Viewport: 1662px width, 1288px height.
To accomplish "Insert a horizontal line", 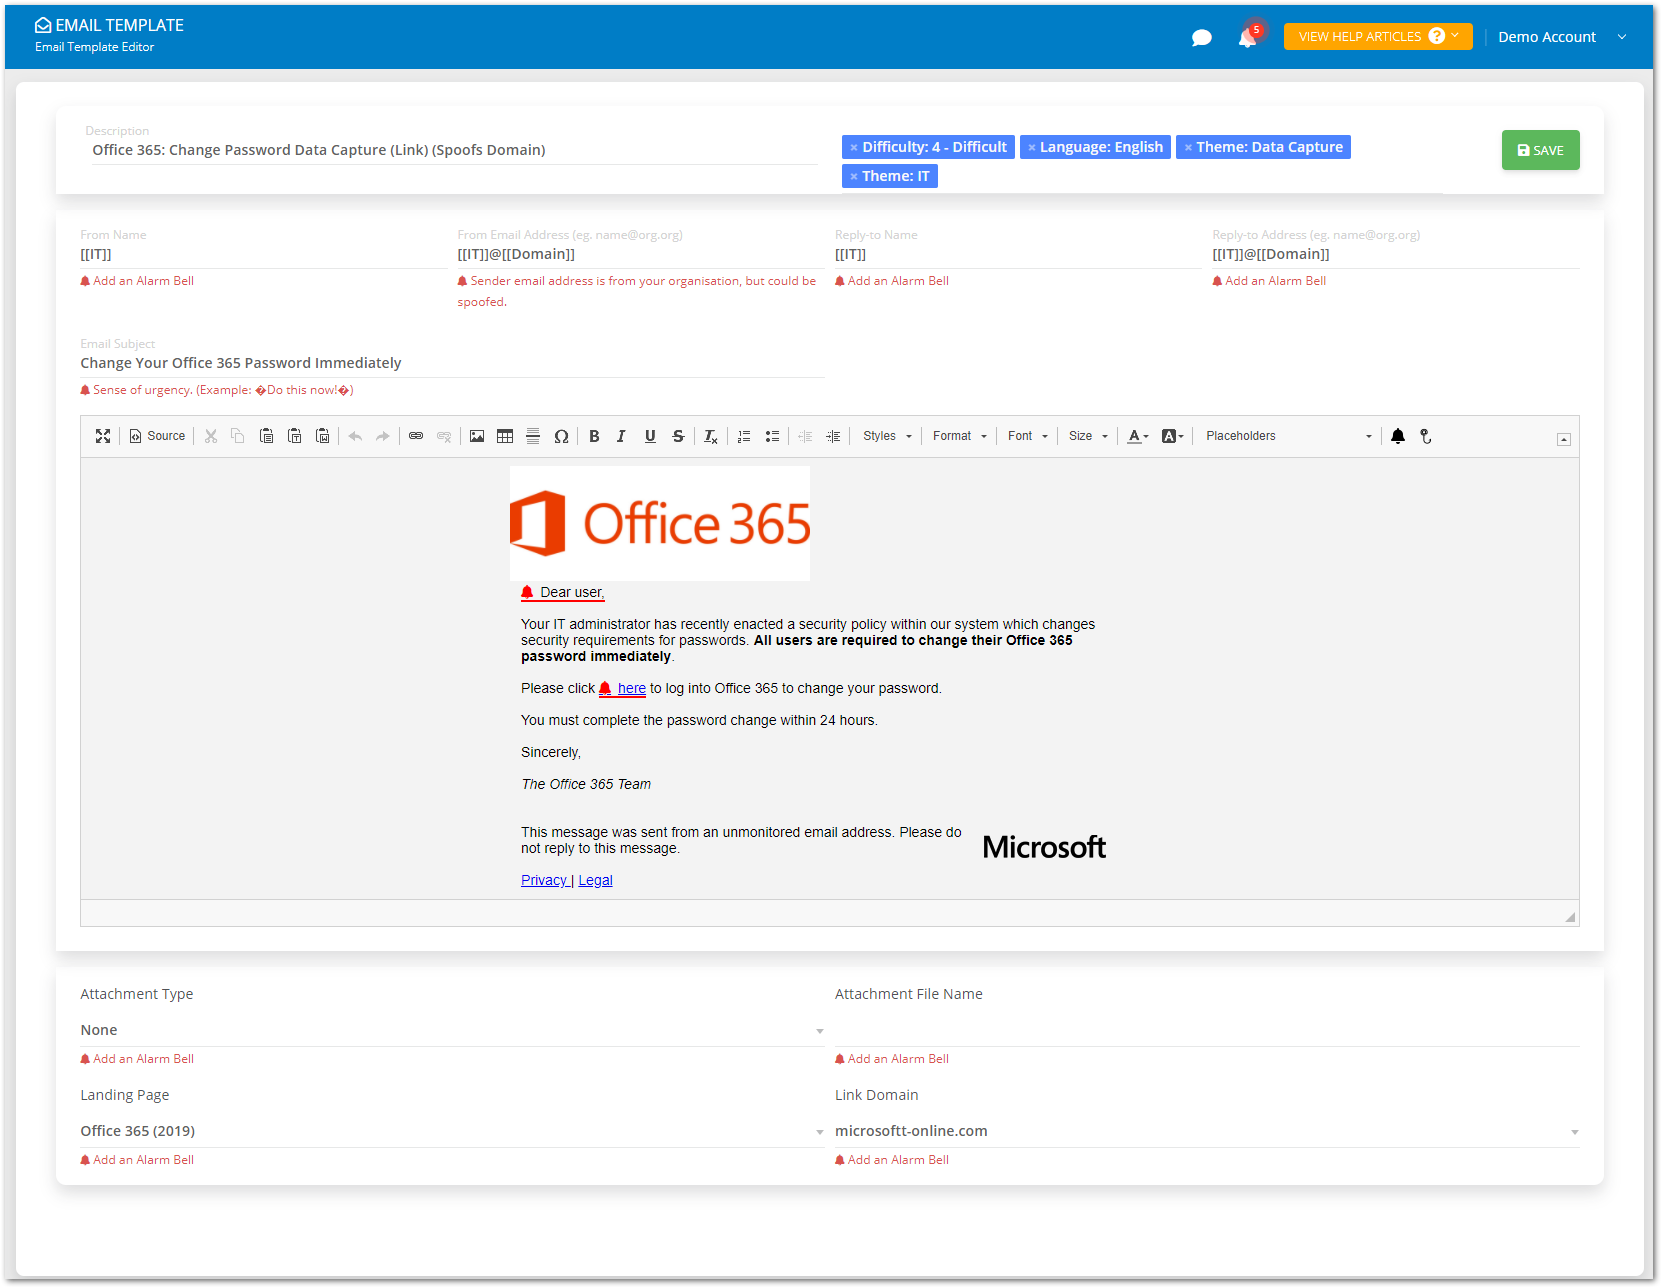I will (x=533, y=436).
